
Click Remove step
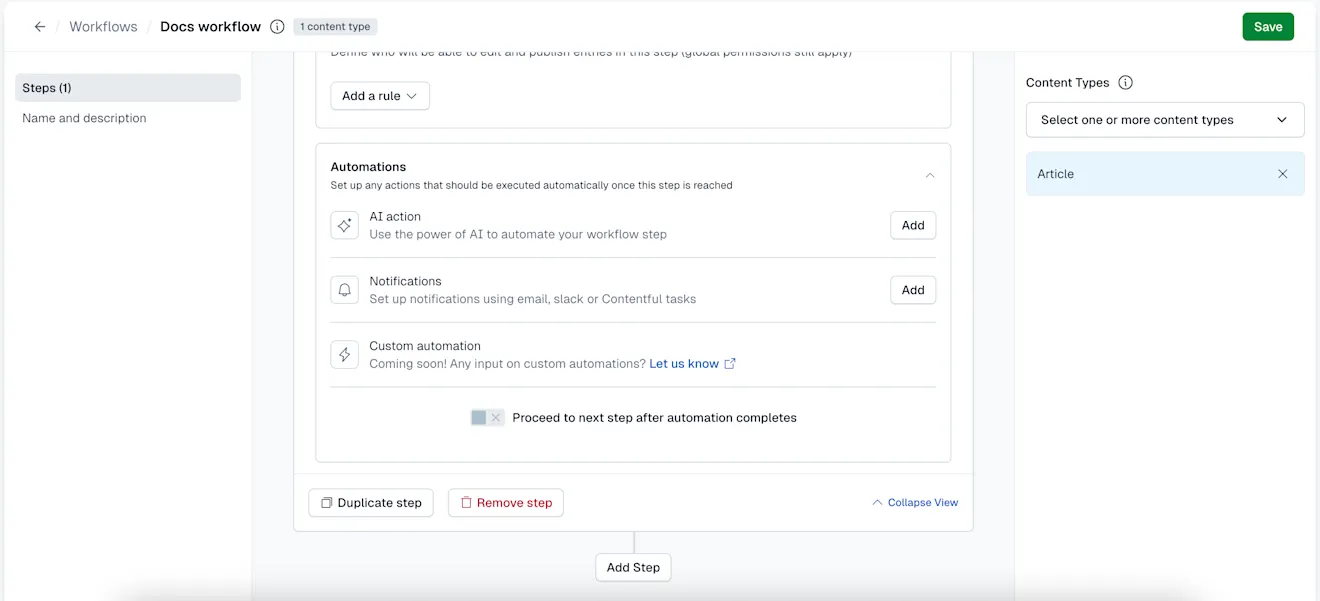[506, 503]
